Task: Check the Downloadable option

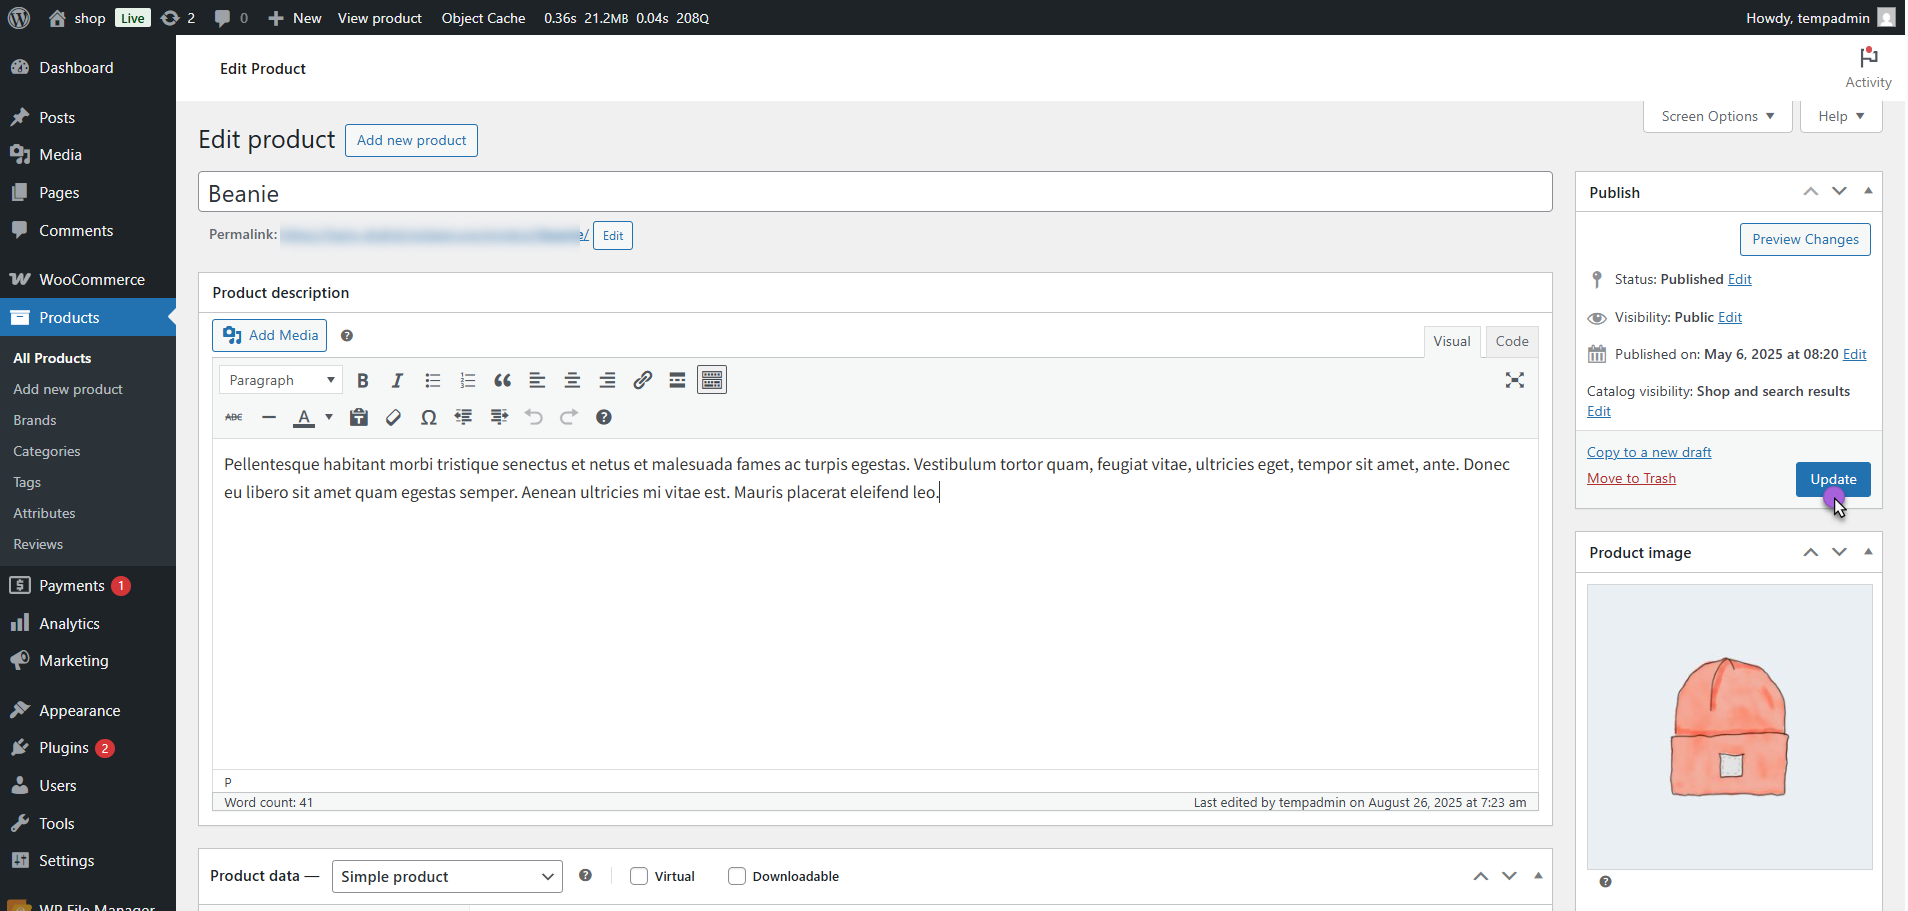Action: (737, 877)
